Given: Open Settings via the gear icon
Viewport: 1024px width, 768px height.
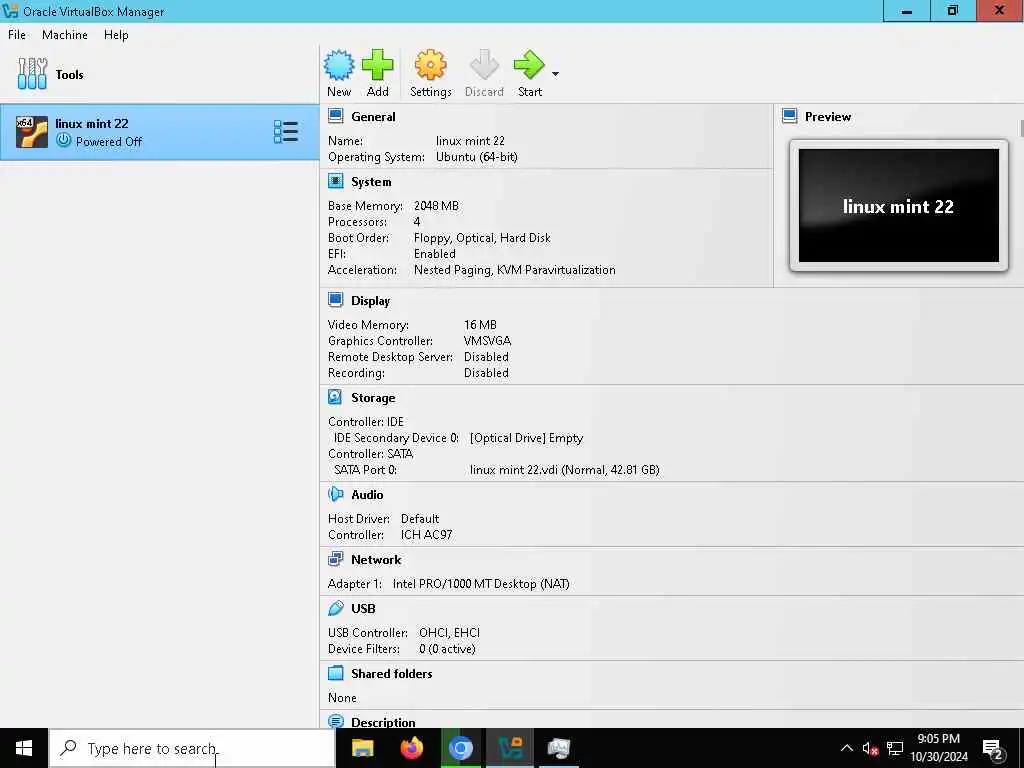Looking at the screenshot, I should [430, 65].
